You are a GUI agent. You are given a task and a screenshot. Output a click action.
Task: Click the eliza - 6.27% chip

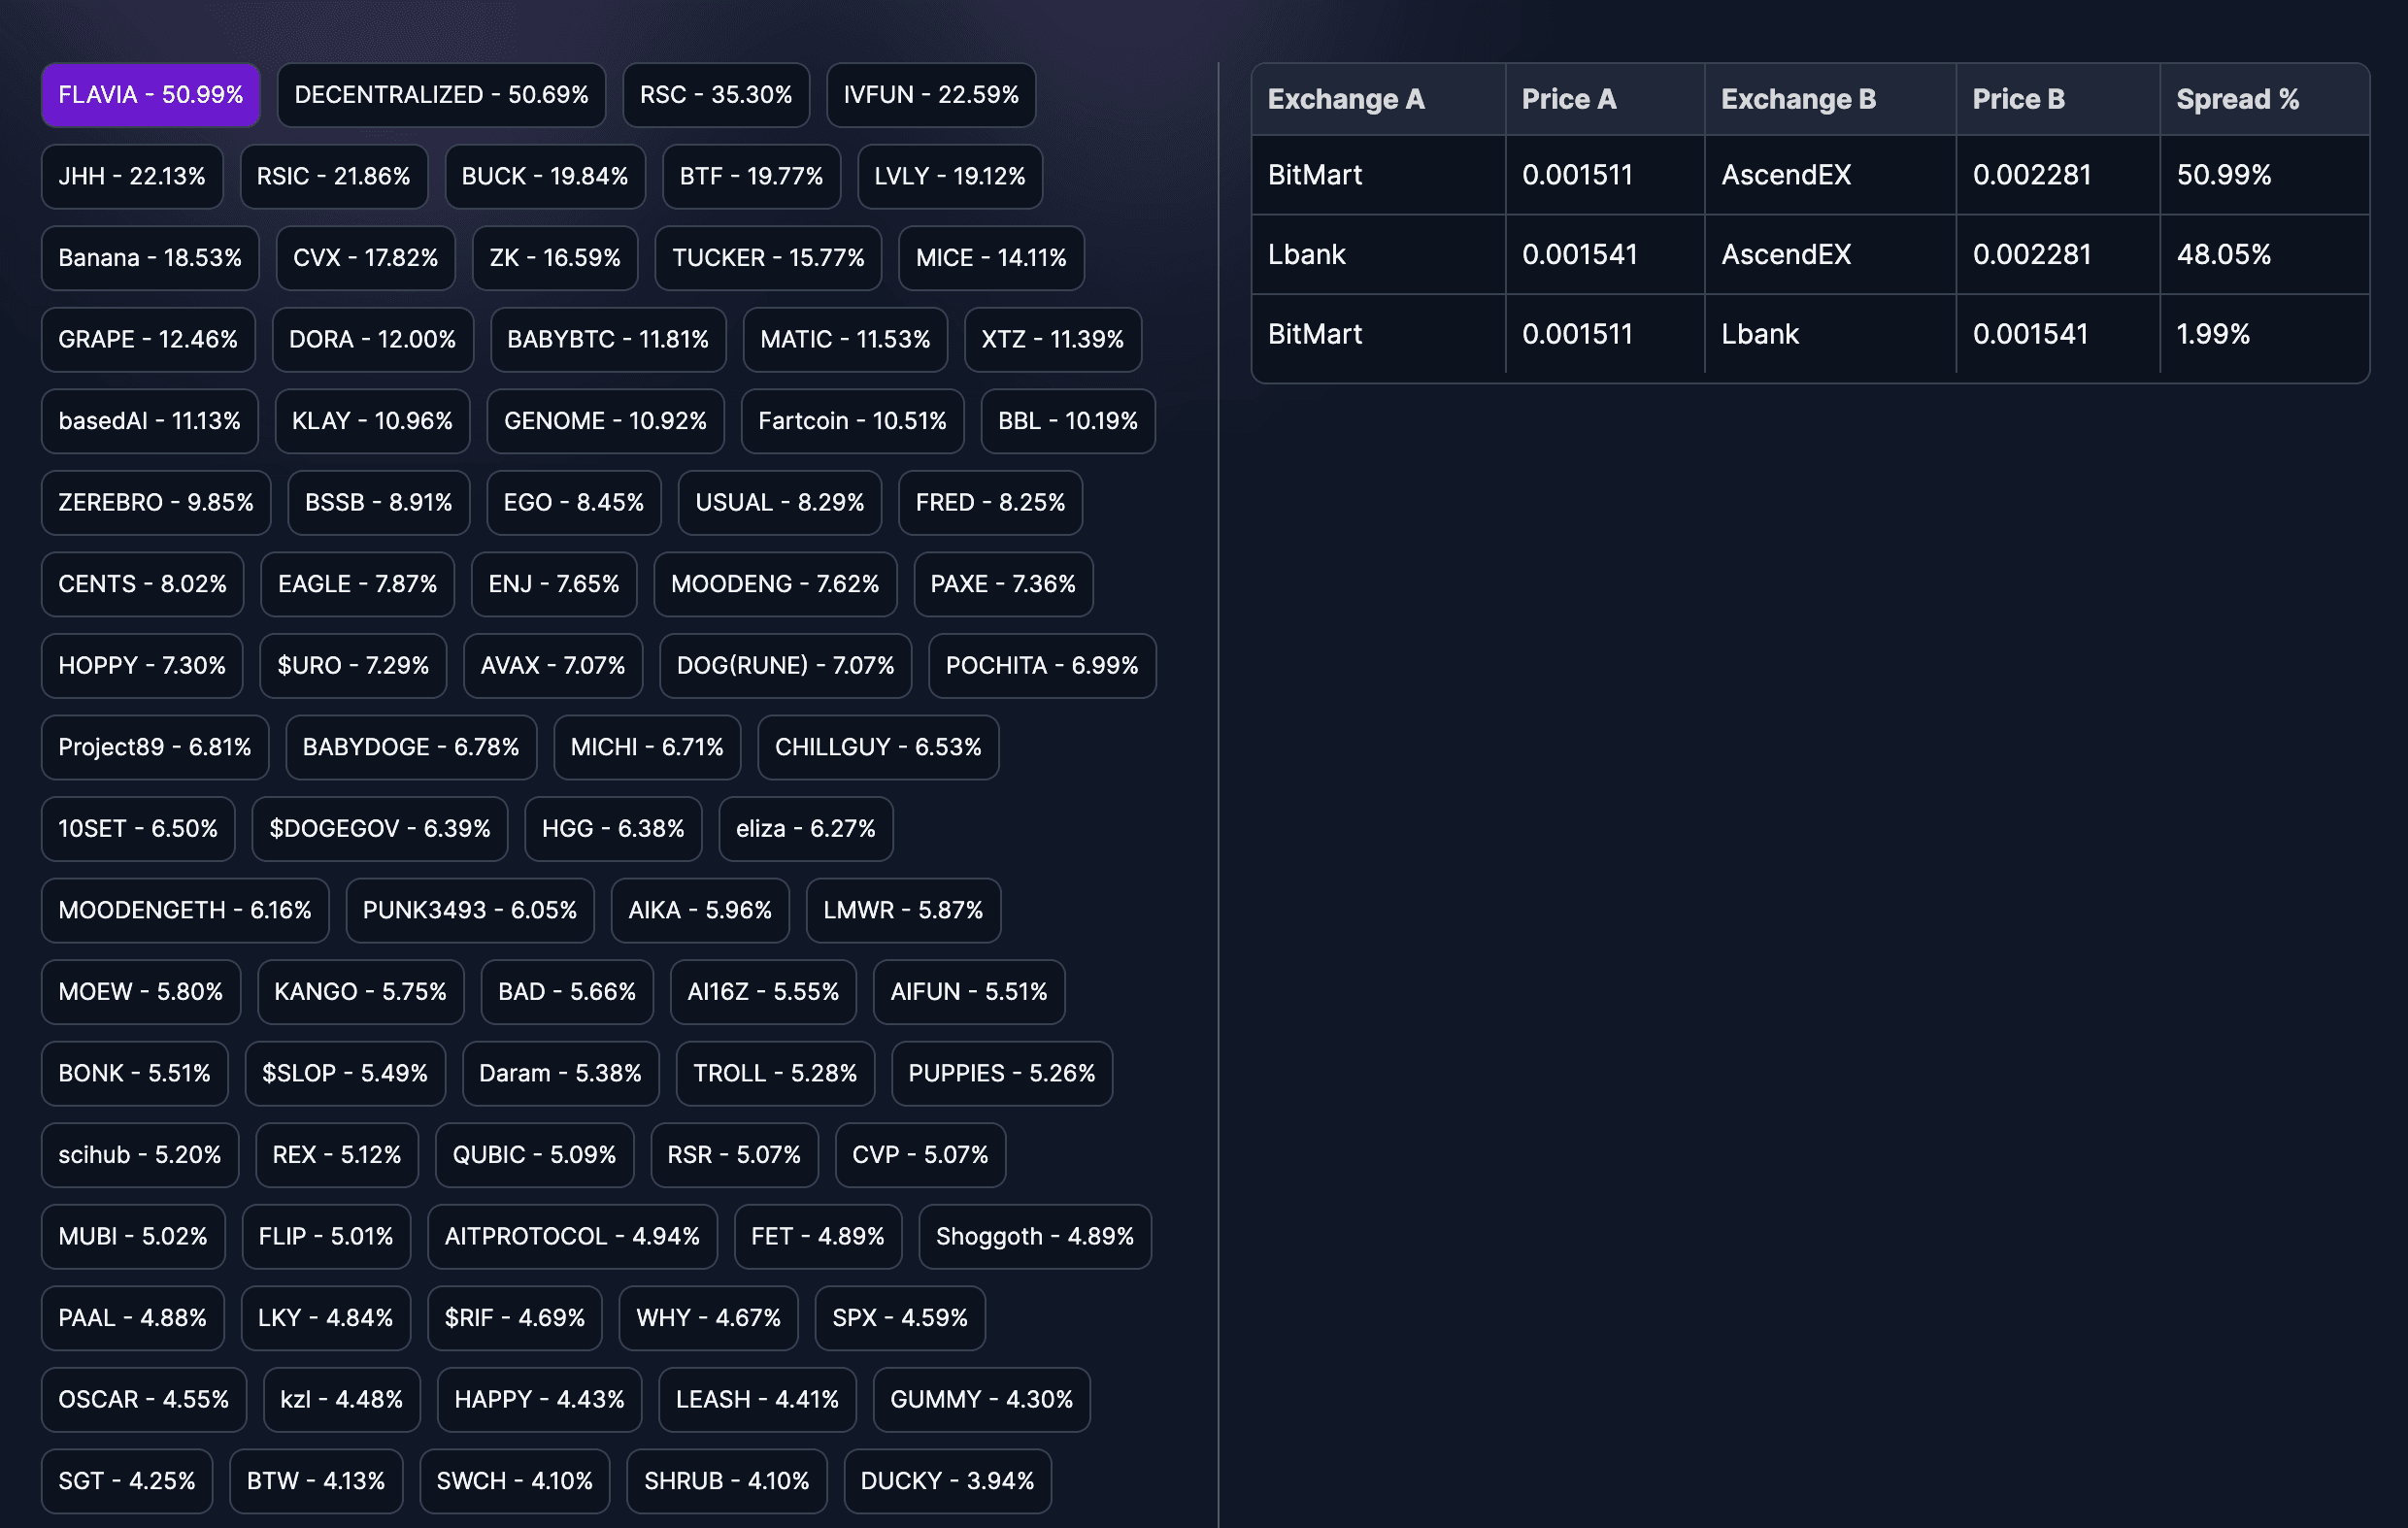coord(805,828)
